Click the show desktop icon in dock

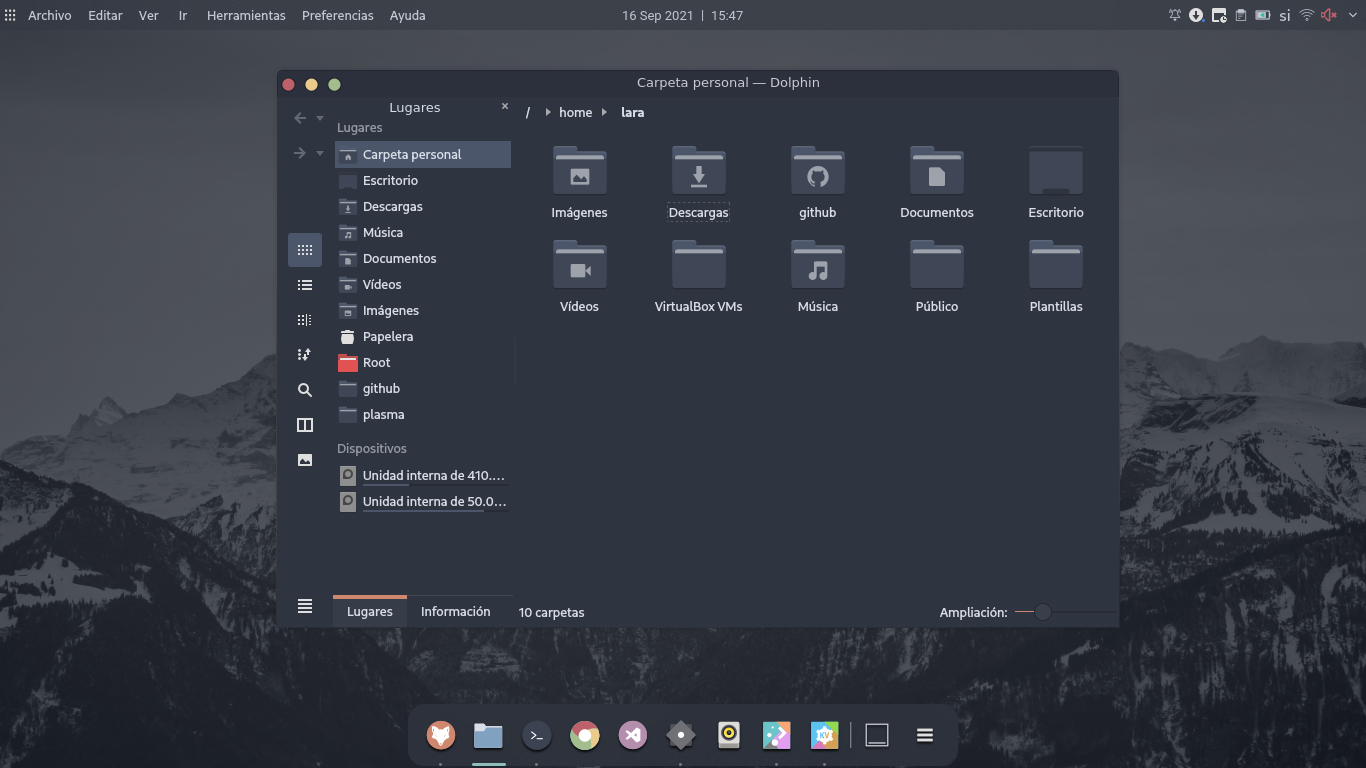point(877,736)
